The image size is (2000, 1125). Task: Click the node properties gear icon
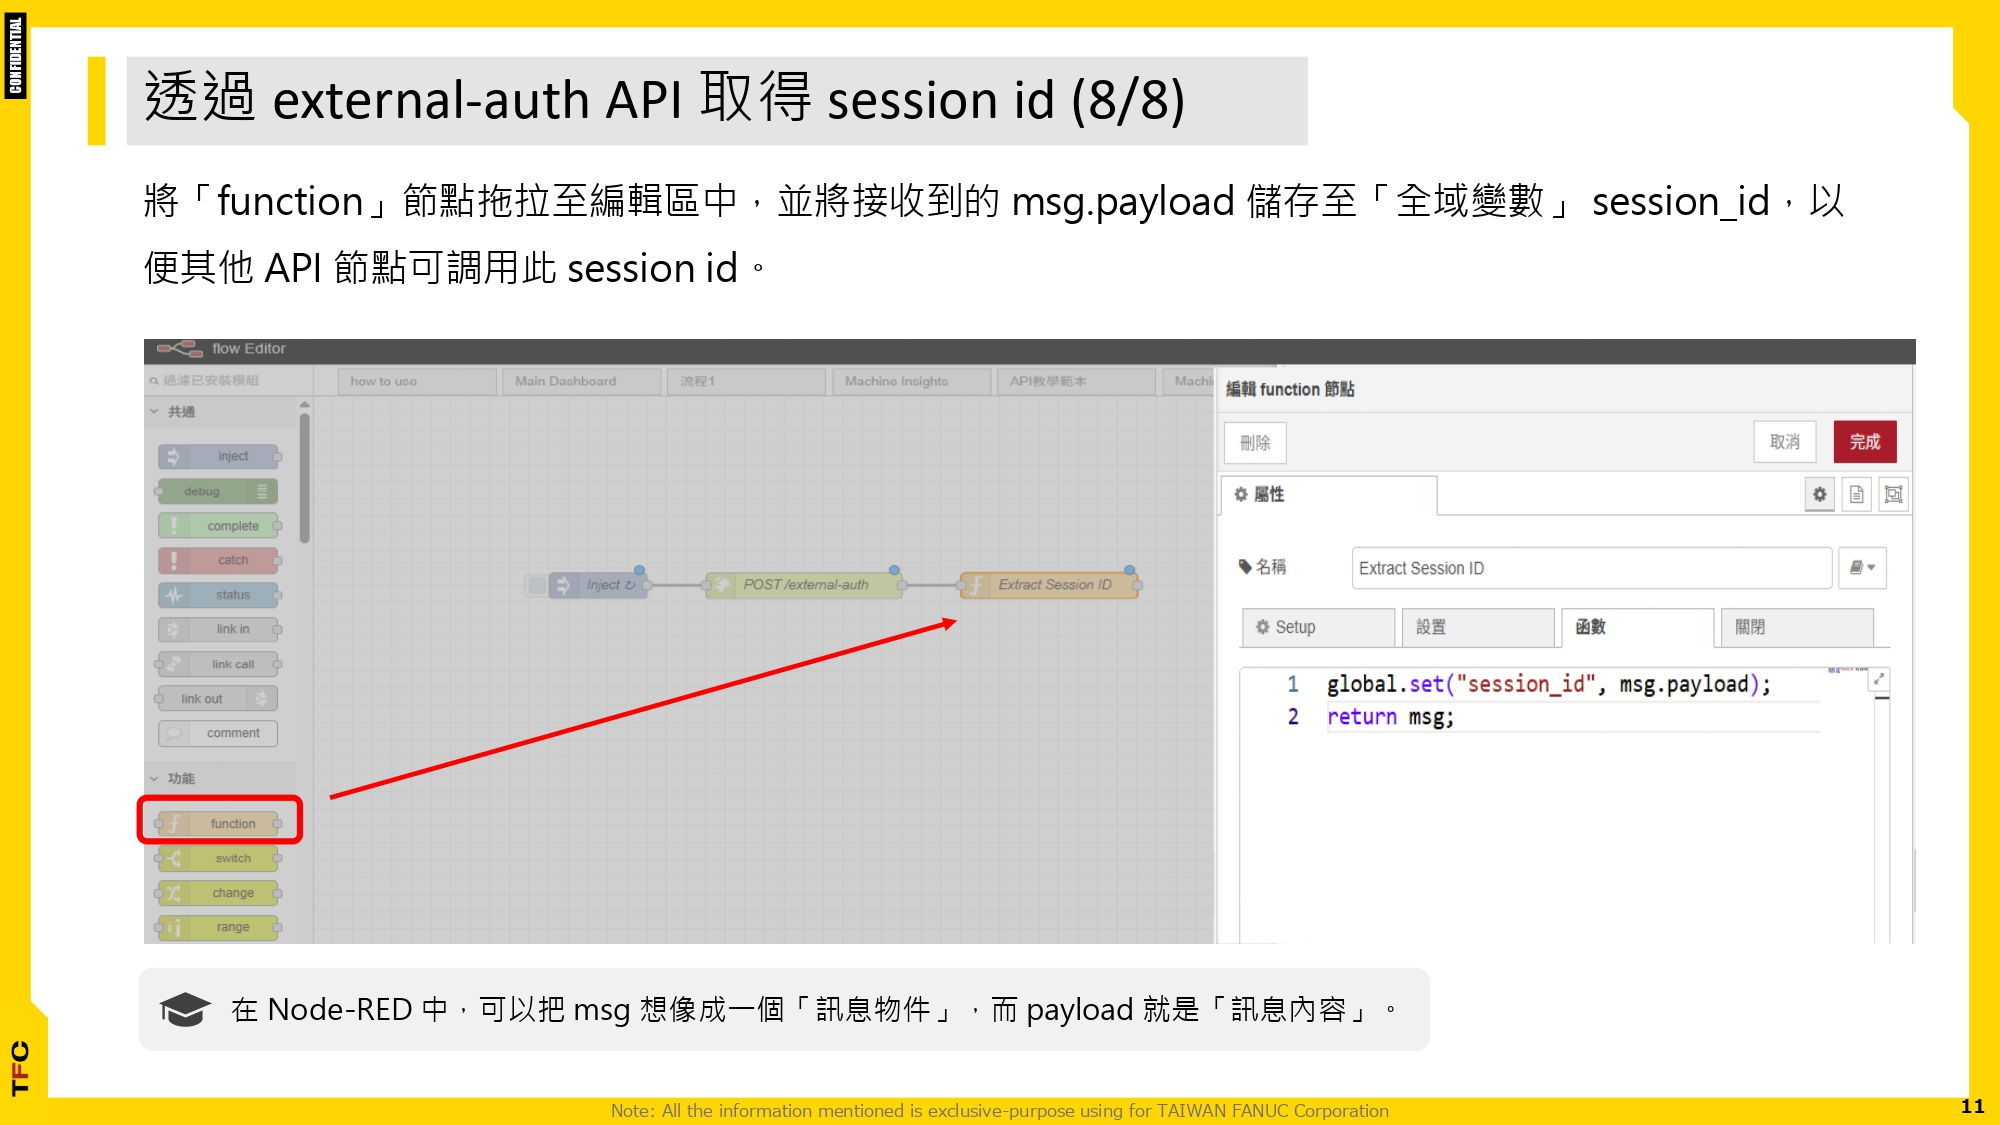click(1819, 494)
